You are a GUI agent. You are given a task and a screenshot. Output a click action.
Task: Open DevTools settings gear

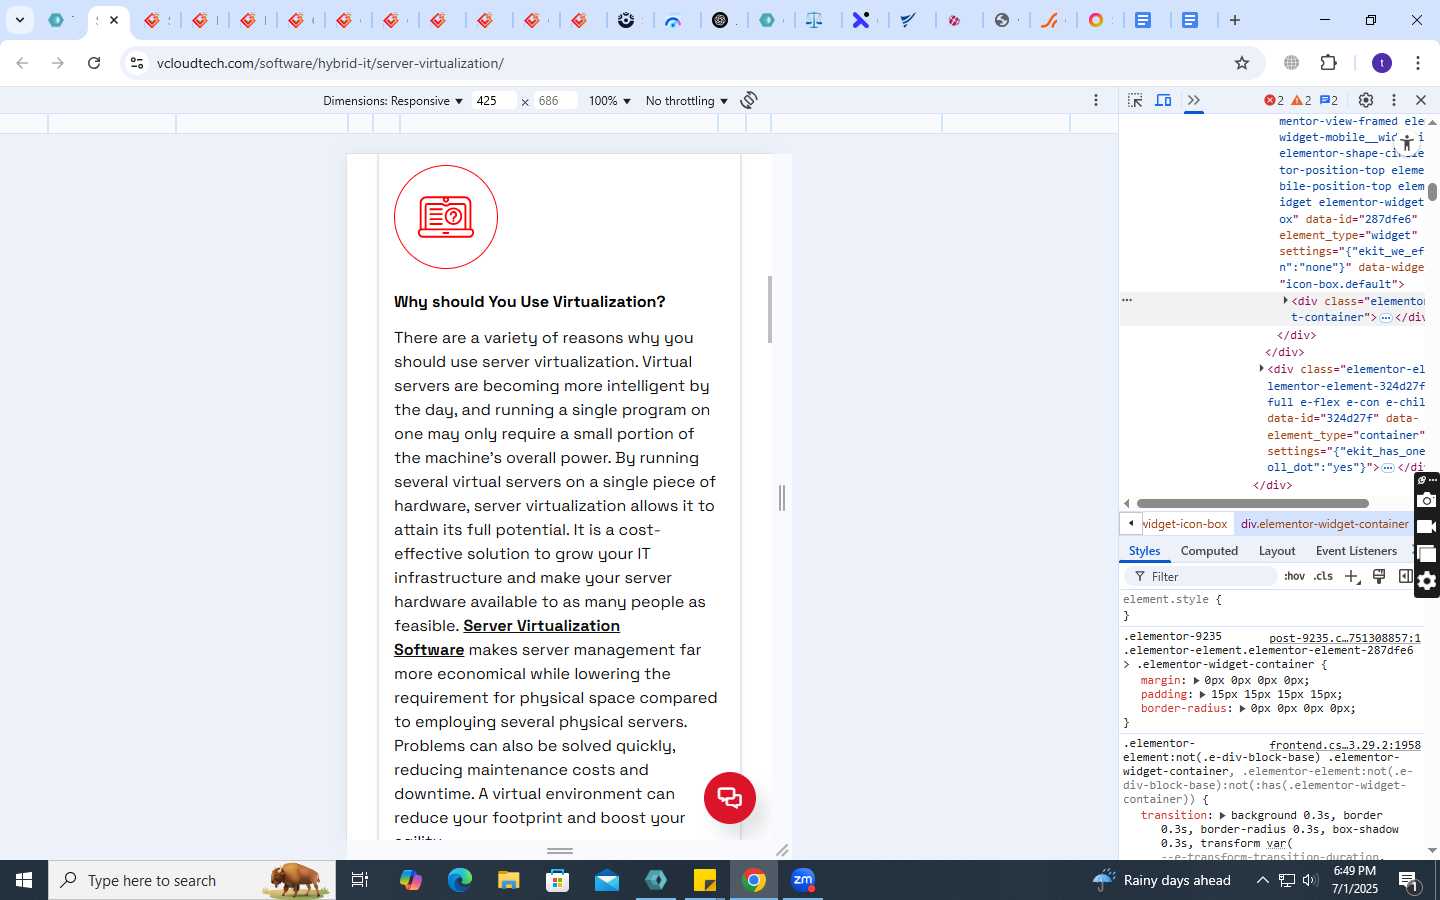click(1366, 100)
